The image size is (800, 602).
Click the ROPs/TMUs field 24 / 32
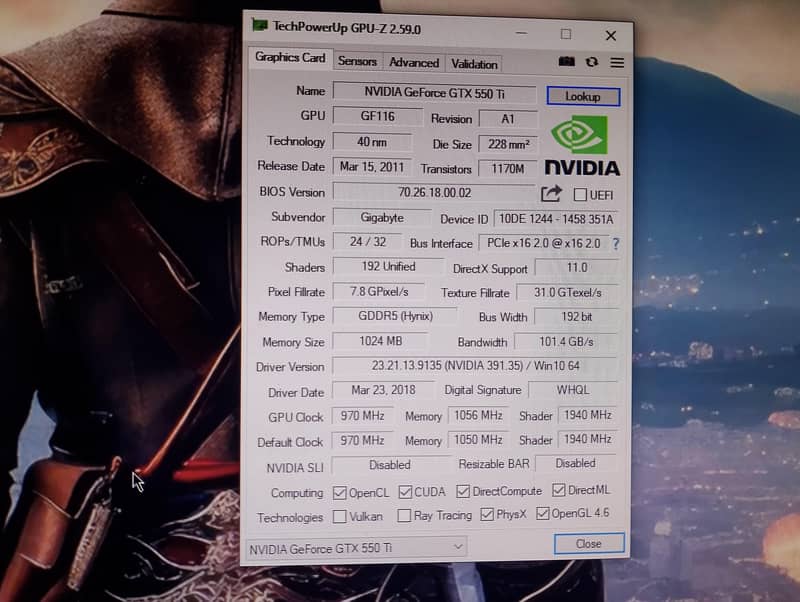tap(367, 242)
